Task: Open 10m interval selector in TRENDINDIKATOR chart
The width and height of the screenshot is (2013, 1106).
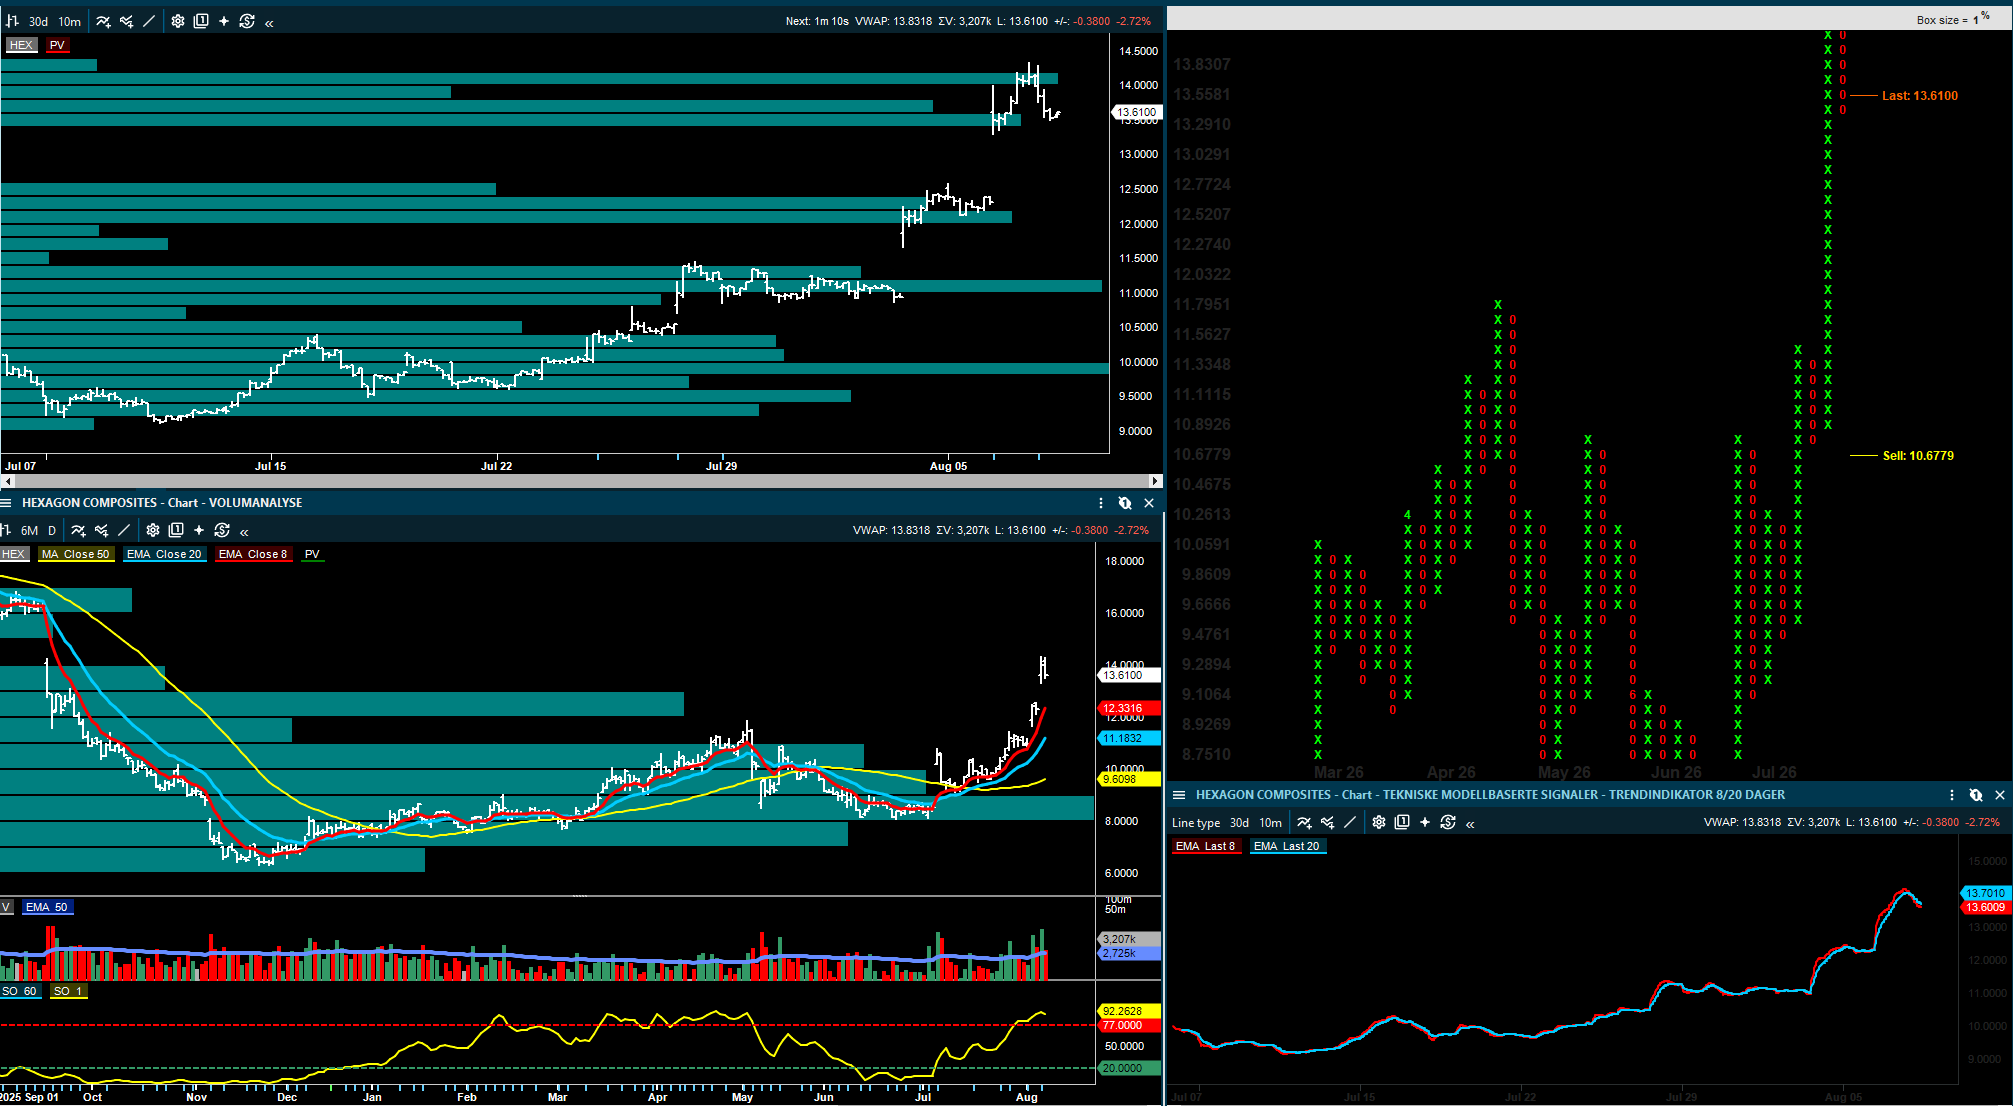Action: point(1271,823)
